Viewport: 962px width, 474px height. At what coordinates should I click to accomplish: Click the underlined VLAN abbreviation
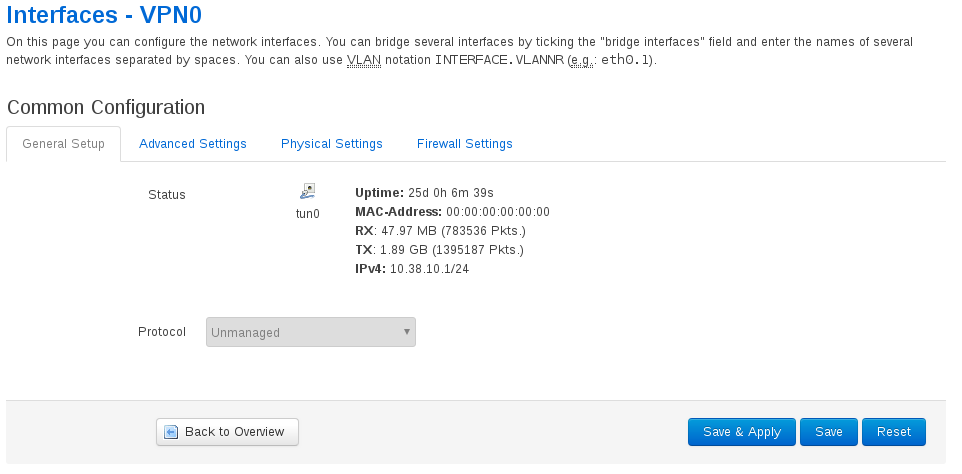363,60
